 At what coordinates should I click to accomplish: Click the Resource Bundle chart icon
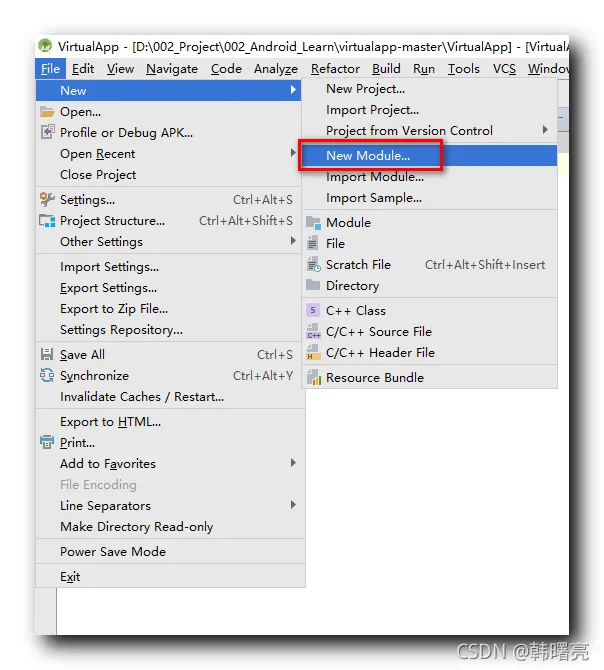tap(314, 377)
